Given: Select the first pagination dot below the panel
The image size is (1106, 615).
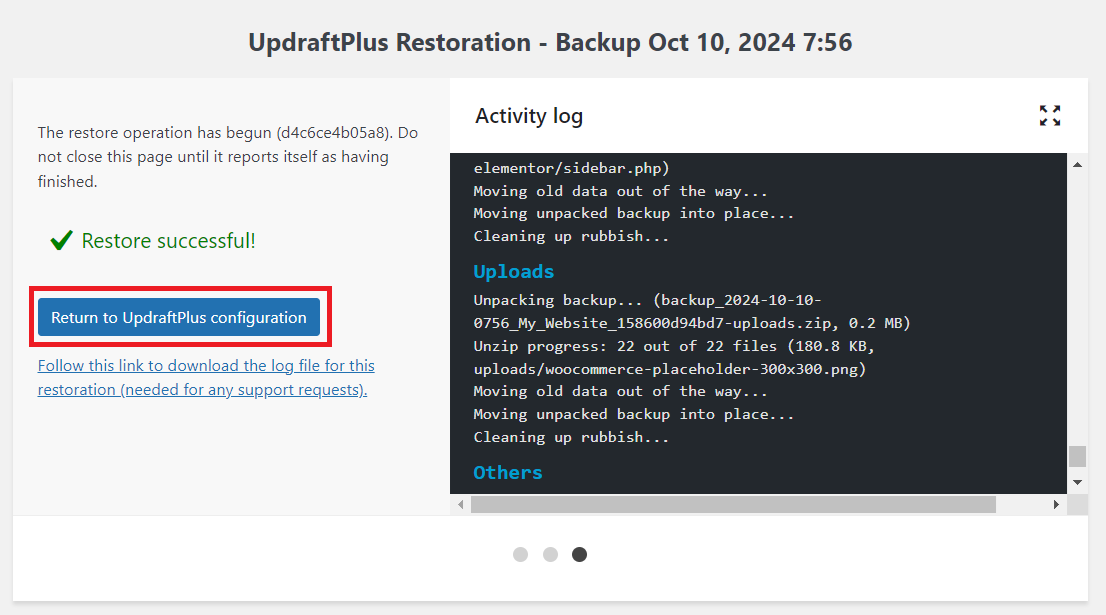Looking at the screenshot, I should (521, 554).
